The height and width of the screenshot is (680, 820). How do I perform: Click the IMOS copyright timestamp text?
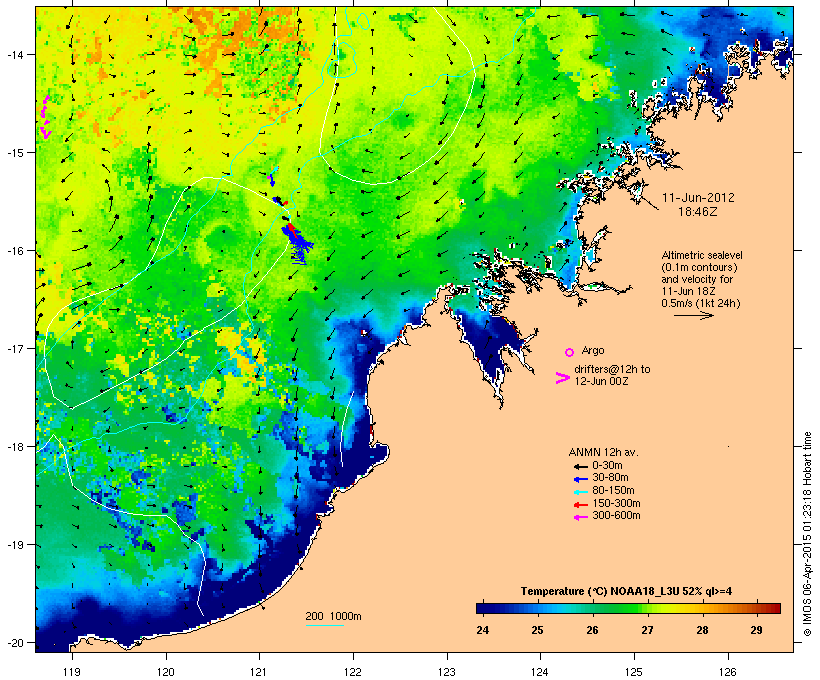click(807, 534)
